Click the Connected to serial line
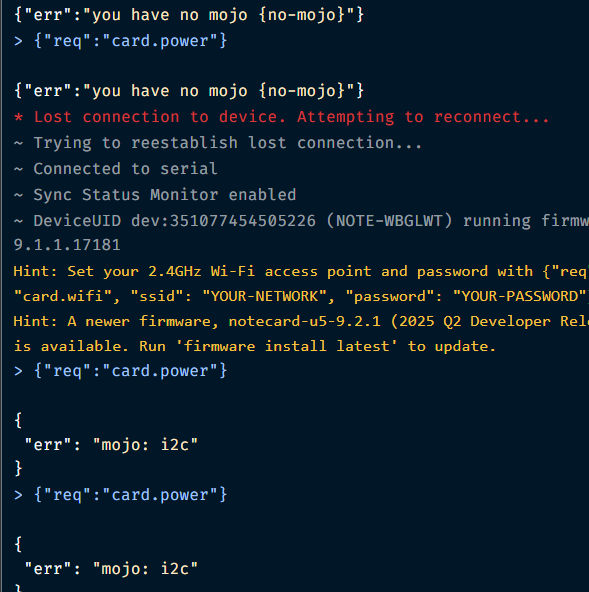The height and width of the screenshot is (592, 589). (x=116, y=169)
